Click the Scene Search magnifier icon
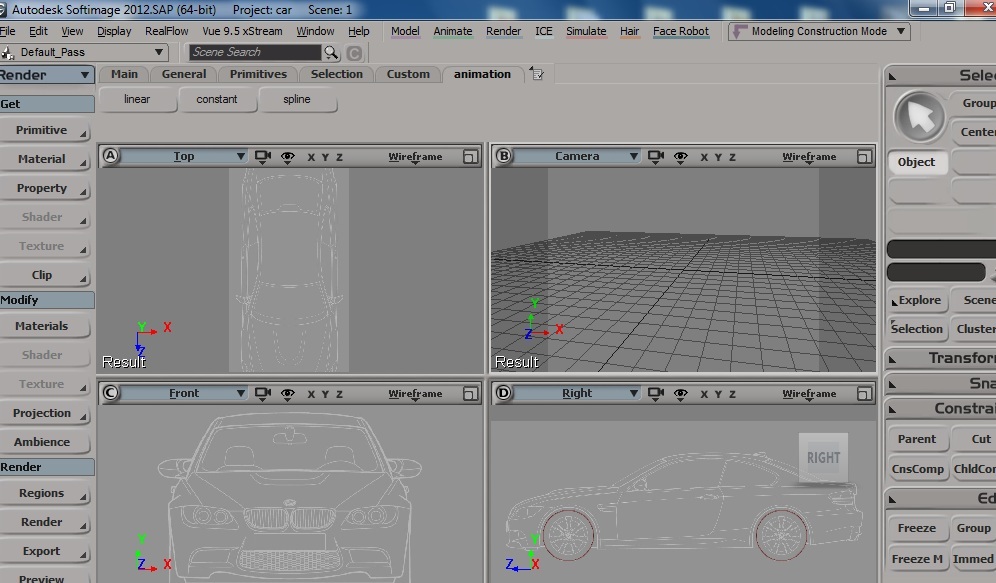Screen dimensions: 996x583 (331, 53)
